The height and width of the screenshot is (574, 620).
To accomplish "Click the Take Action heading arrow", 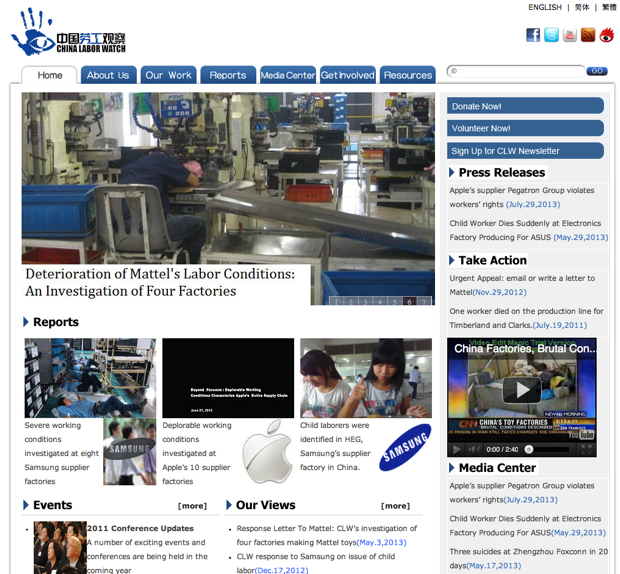I will click(x=452, y=260).
